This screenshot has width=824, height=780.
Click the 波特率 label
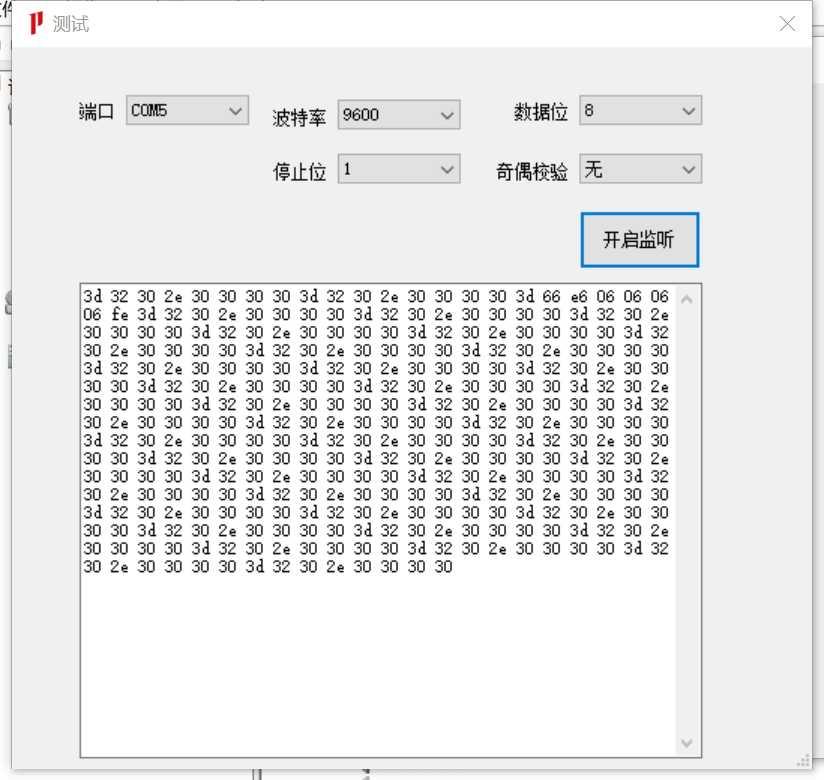(299, 117)
